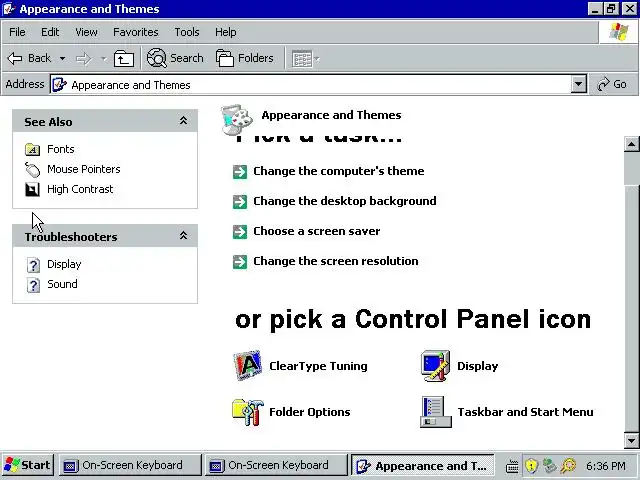Viewport: 640px width, 480px height.
Task: Open the Favorites menu
Action: tap(136, 32)
